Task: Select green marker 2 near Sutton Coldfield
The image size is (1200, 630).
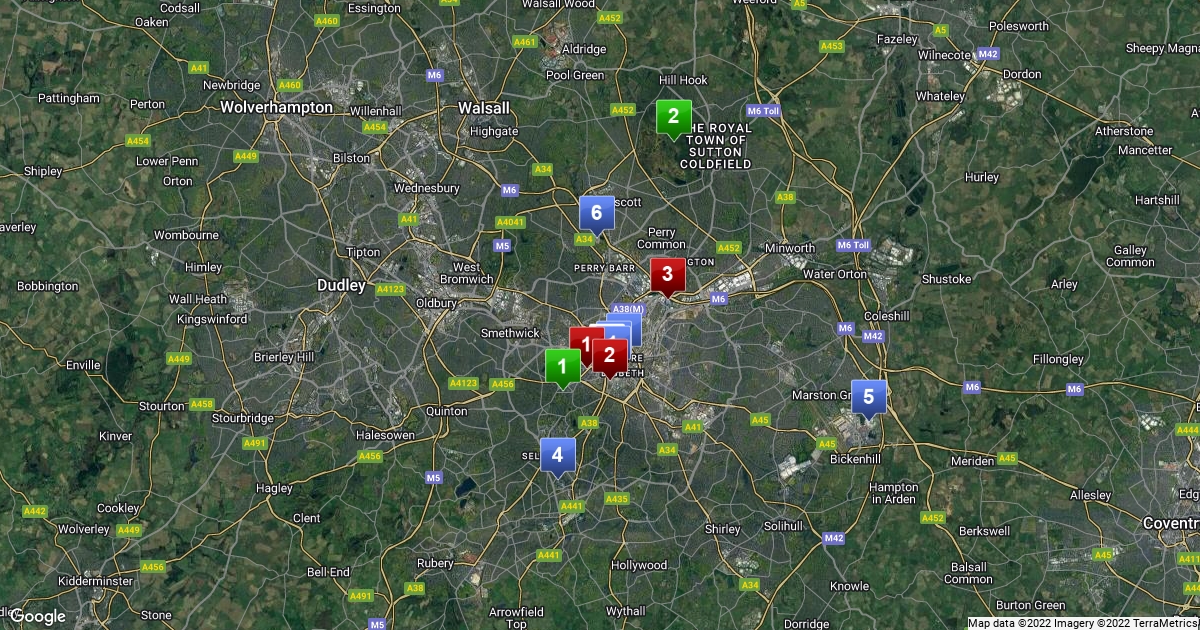Action: (x=673, y=118)
